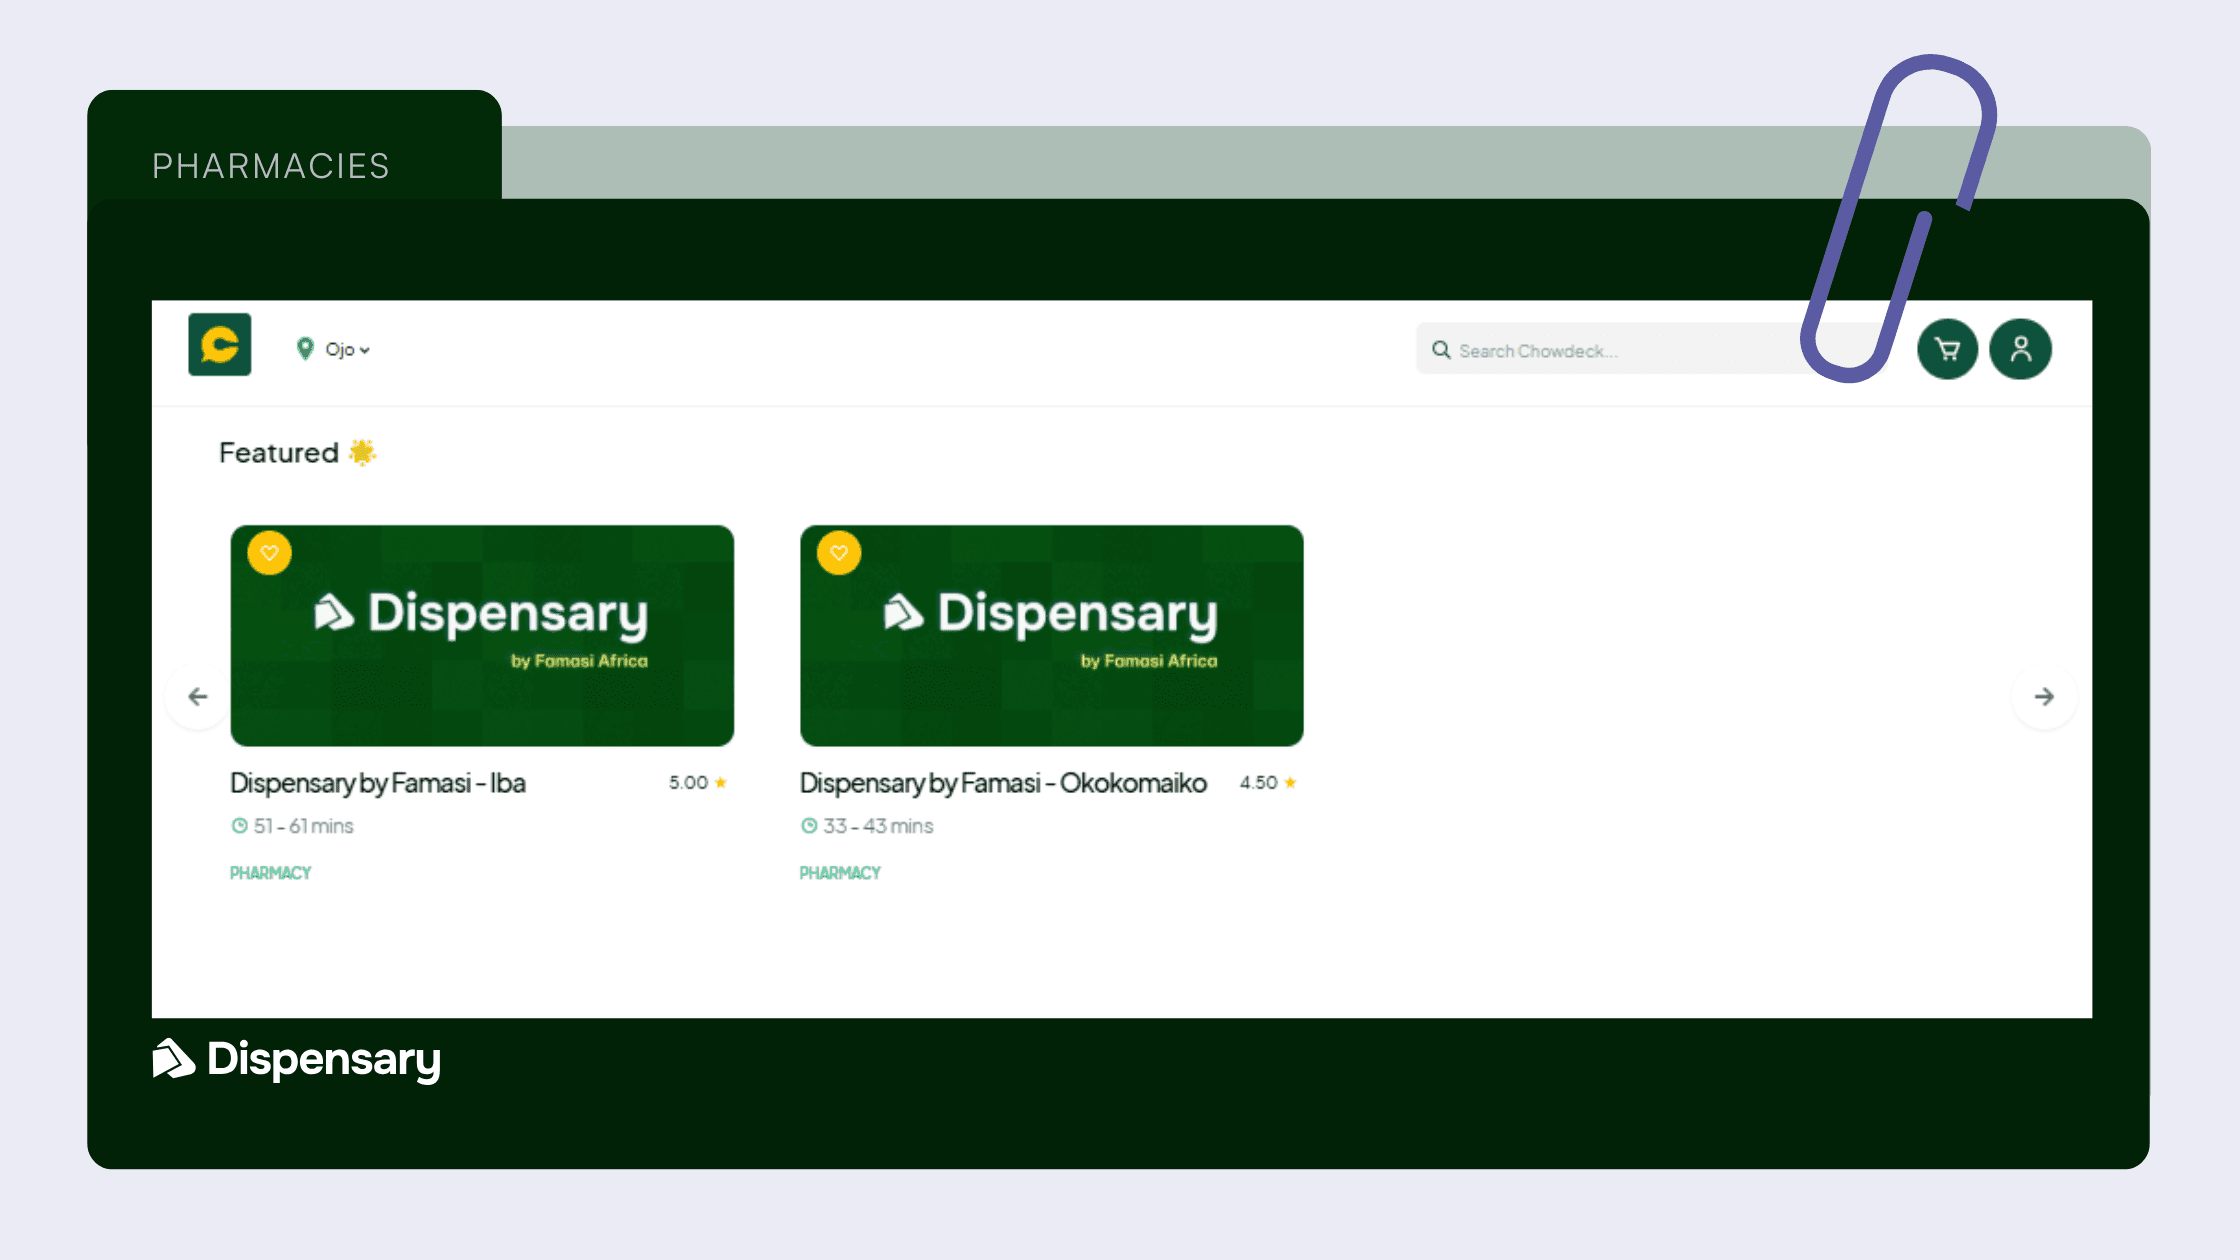The height and width of the screenshot is (1260, 2240).
Task: Go to next featured items arrow
Action: 2044,696
